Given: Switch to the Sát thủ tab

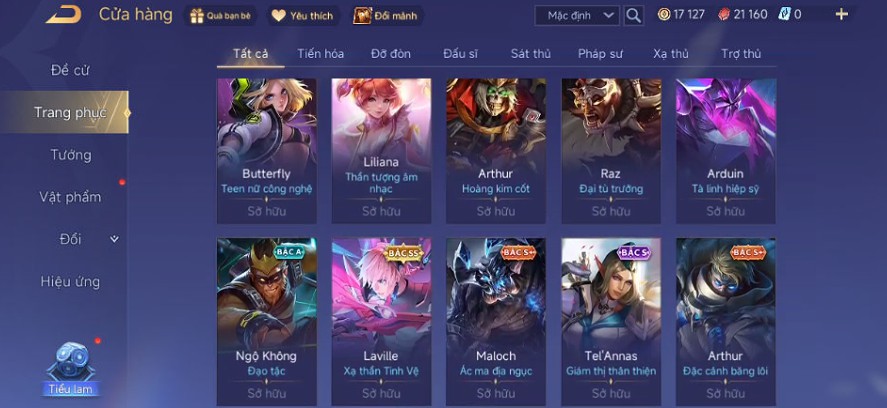Looking at the screenshot, I should point(531,54).
